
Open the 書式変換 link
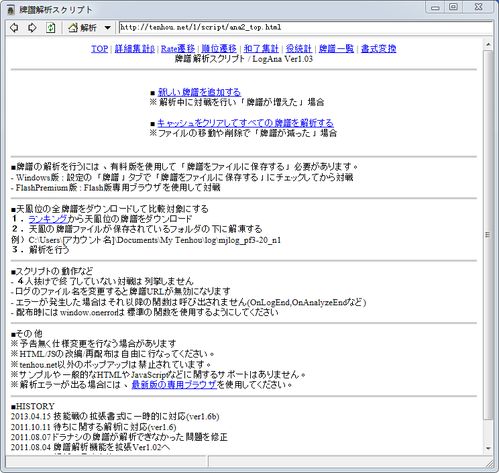(378, 49)
